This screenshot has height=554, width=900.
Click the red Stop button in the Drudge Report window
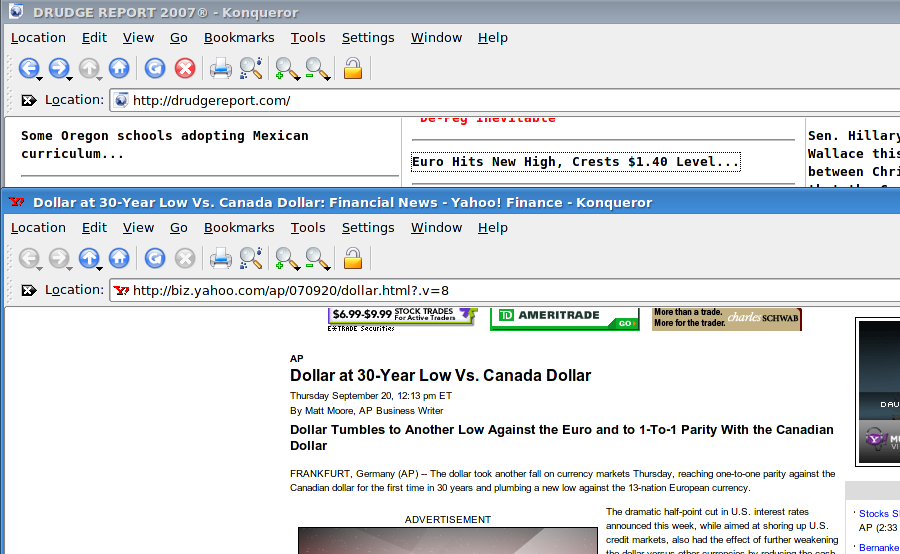pyautogui.click(x=185, y=68)
